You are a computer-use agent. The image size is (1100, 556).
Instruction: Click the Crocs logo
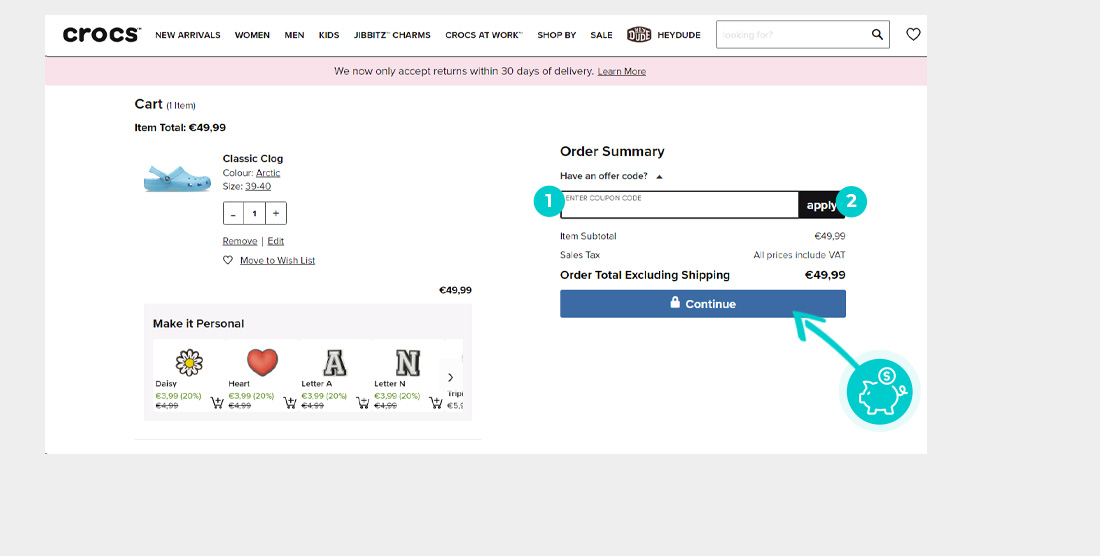(x=101, y=35)
